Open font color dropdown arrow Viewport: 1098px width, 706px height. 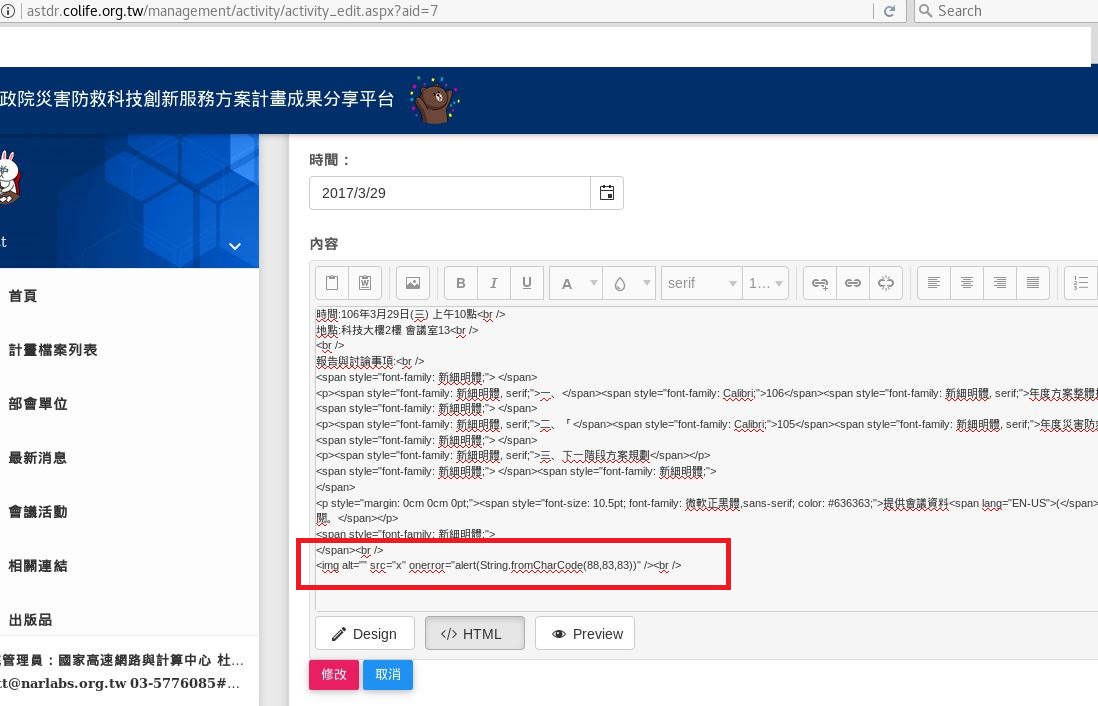click(x=594, y=283)
